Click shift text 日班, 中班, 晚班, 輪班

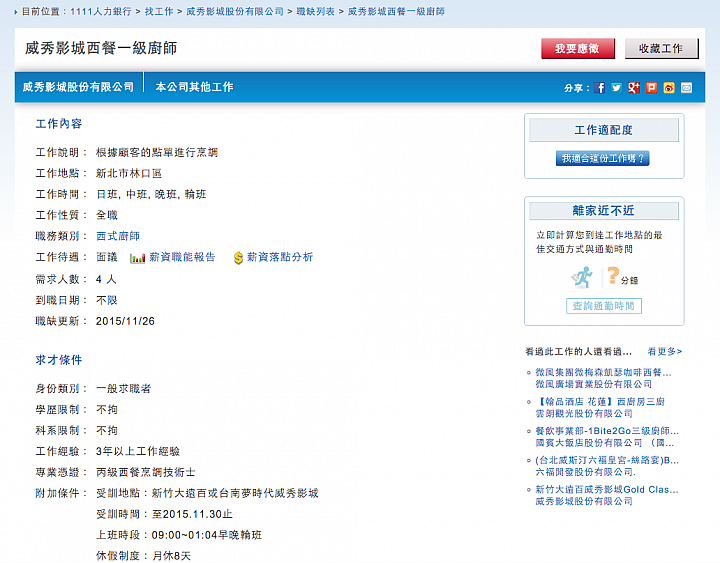[151, 194]
